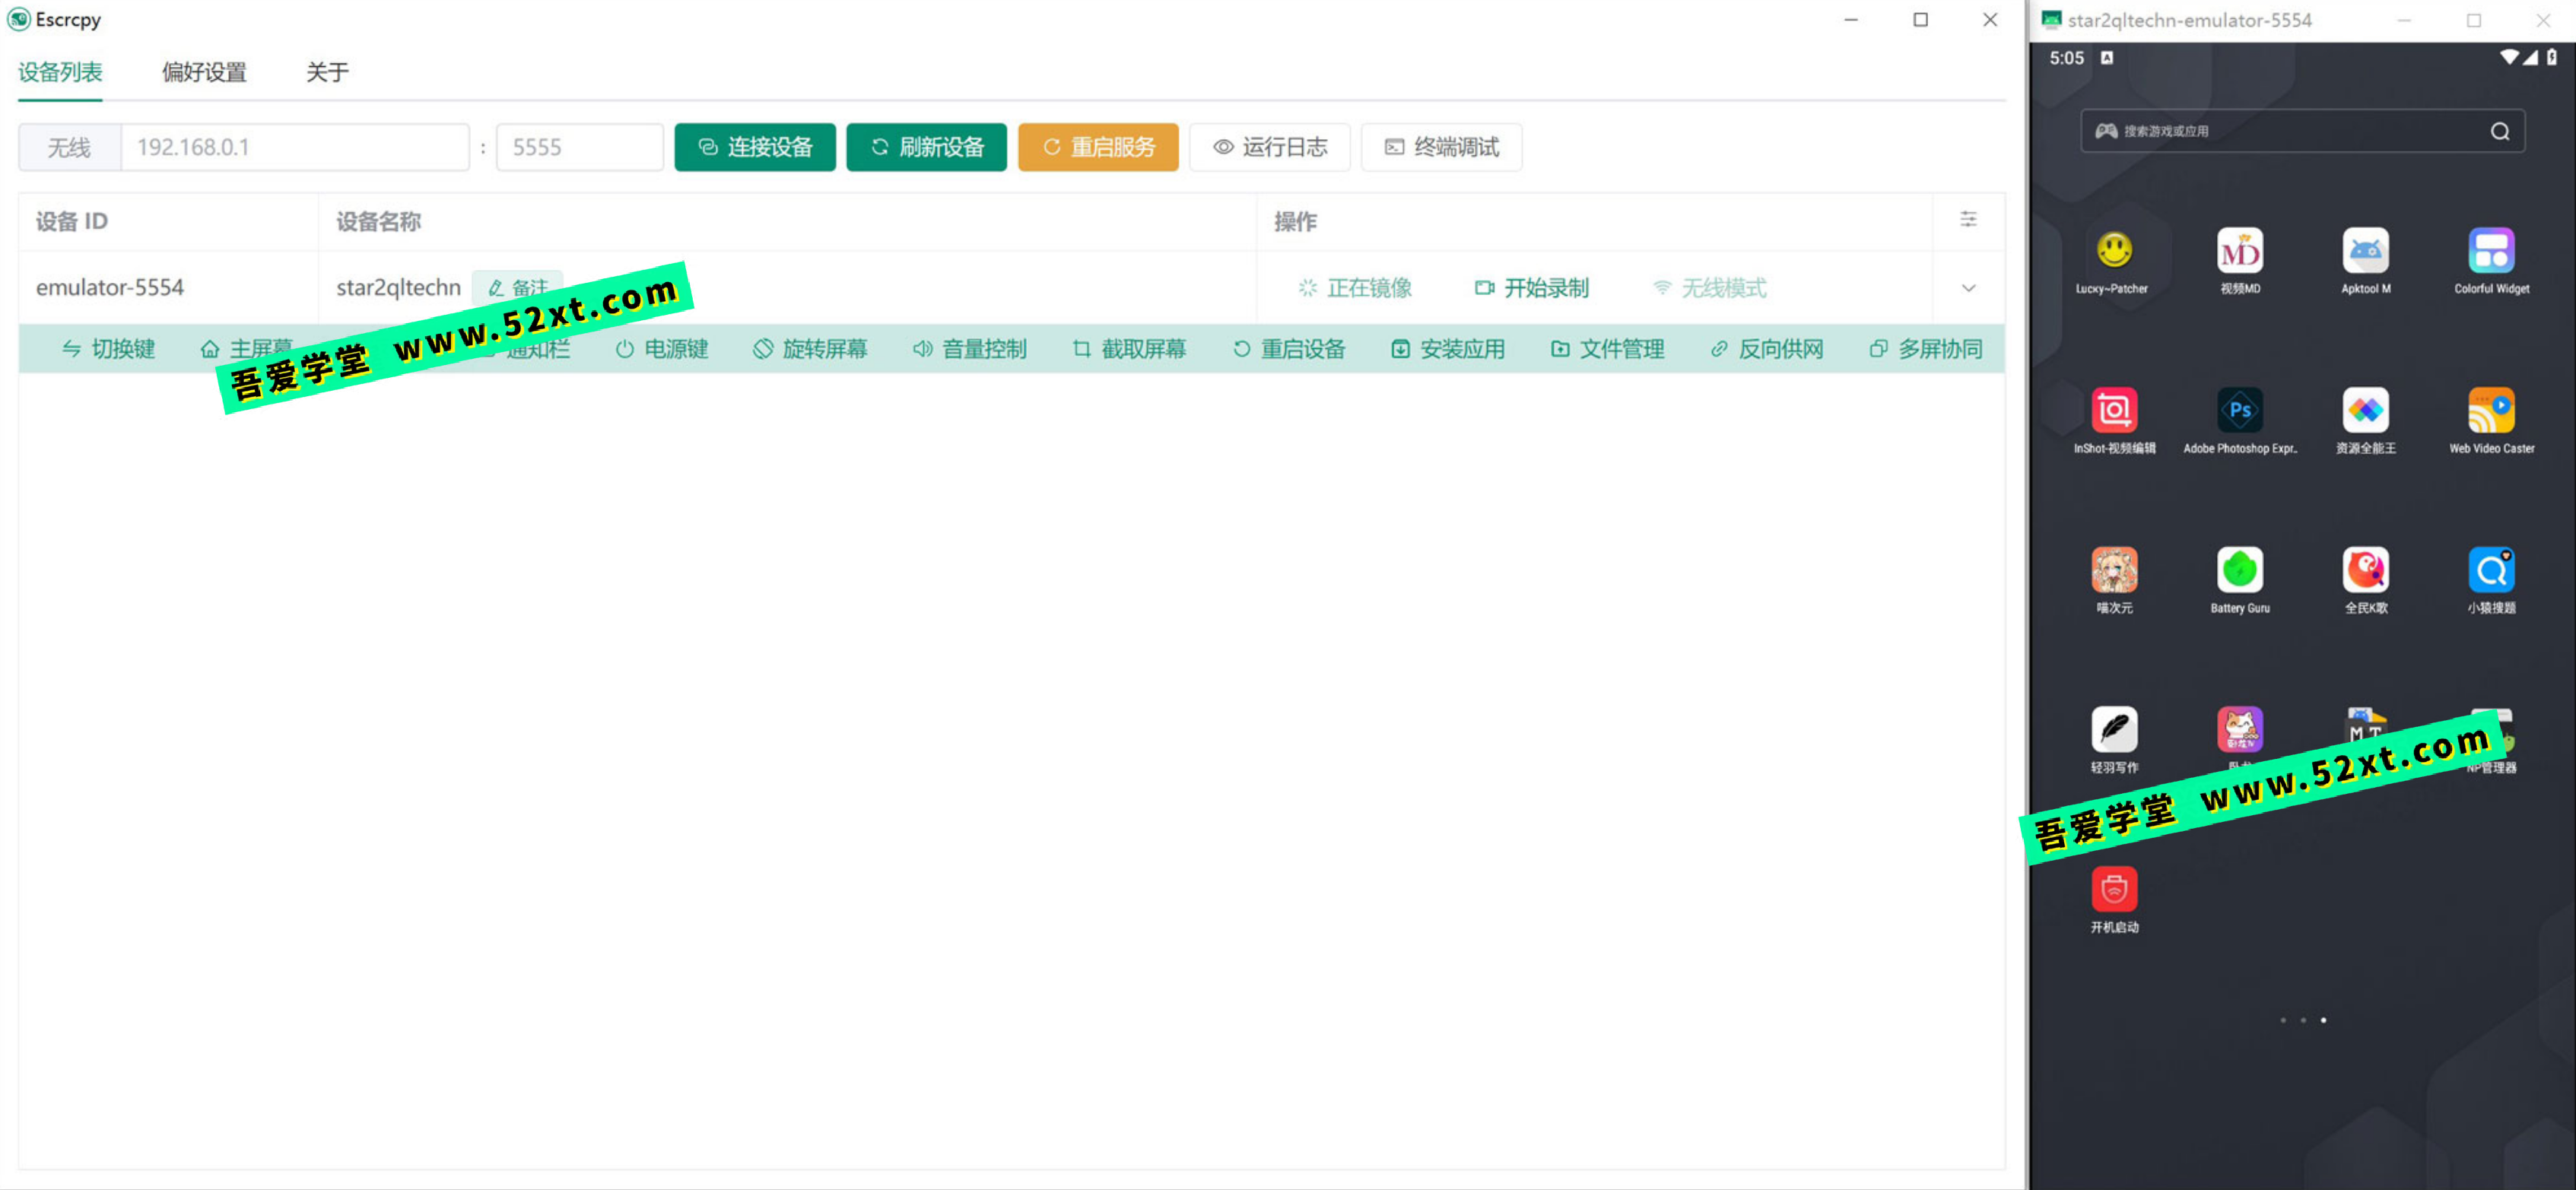Launch Web Video Caster in emulator
The image size is (2576, 1190).
pyautogui.click(x=2491, y=420)
